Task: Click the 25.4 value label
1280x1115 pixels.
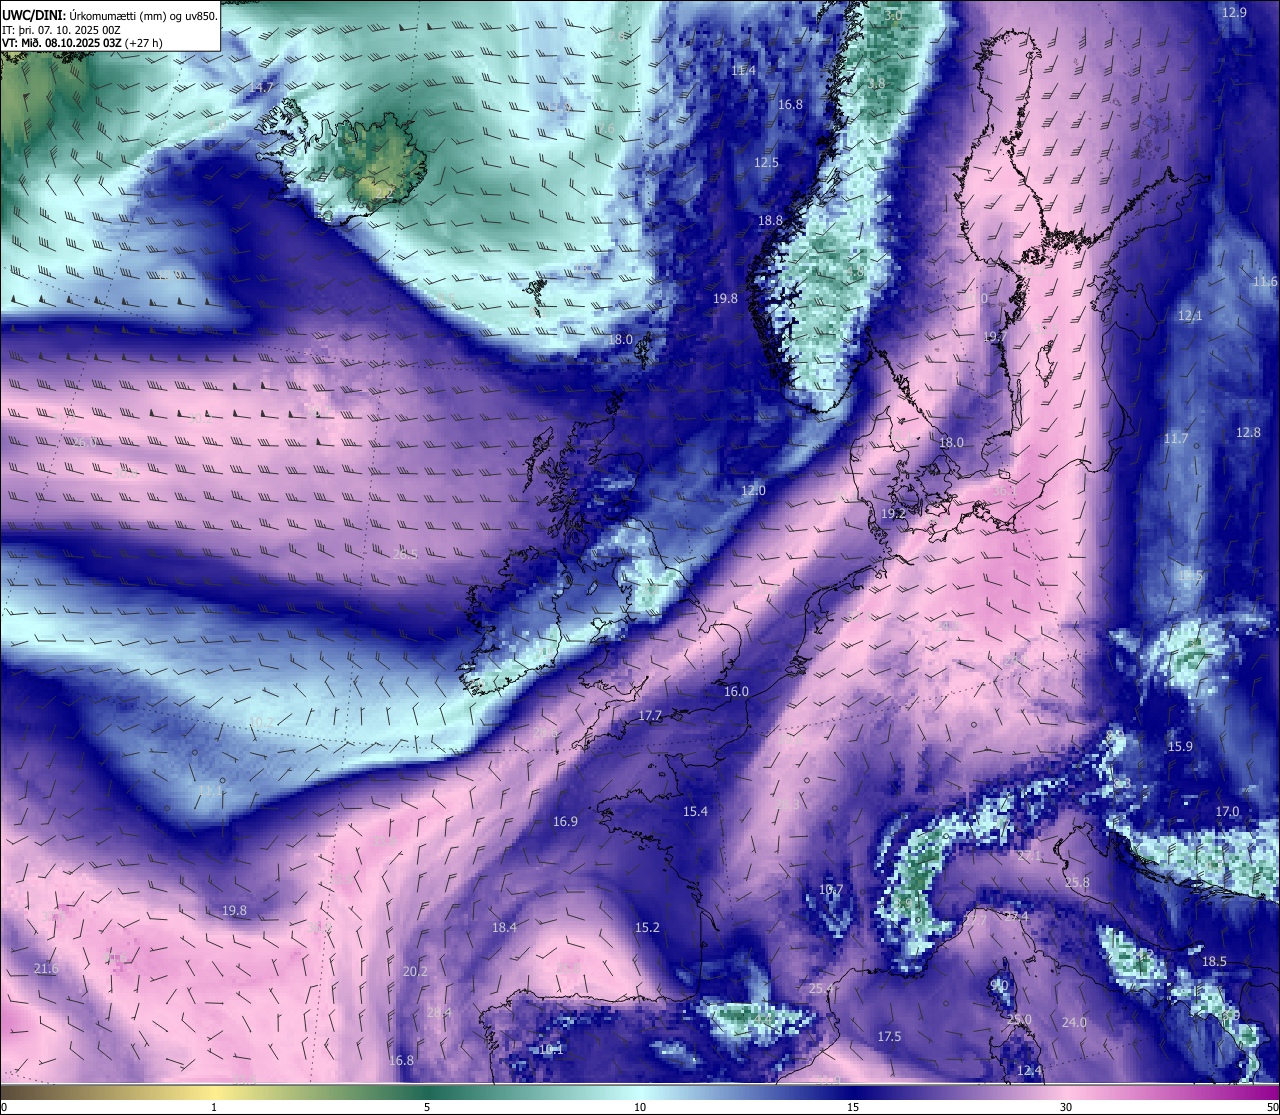Action: tap(821, 988)
